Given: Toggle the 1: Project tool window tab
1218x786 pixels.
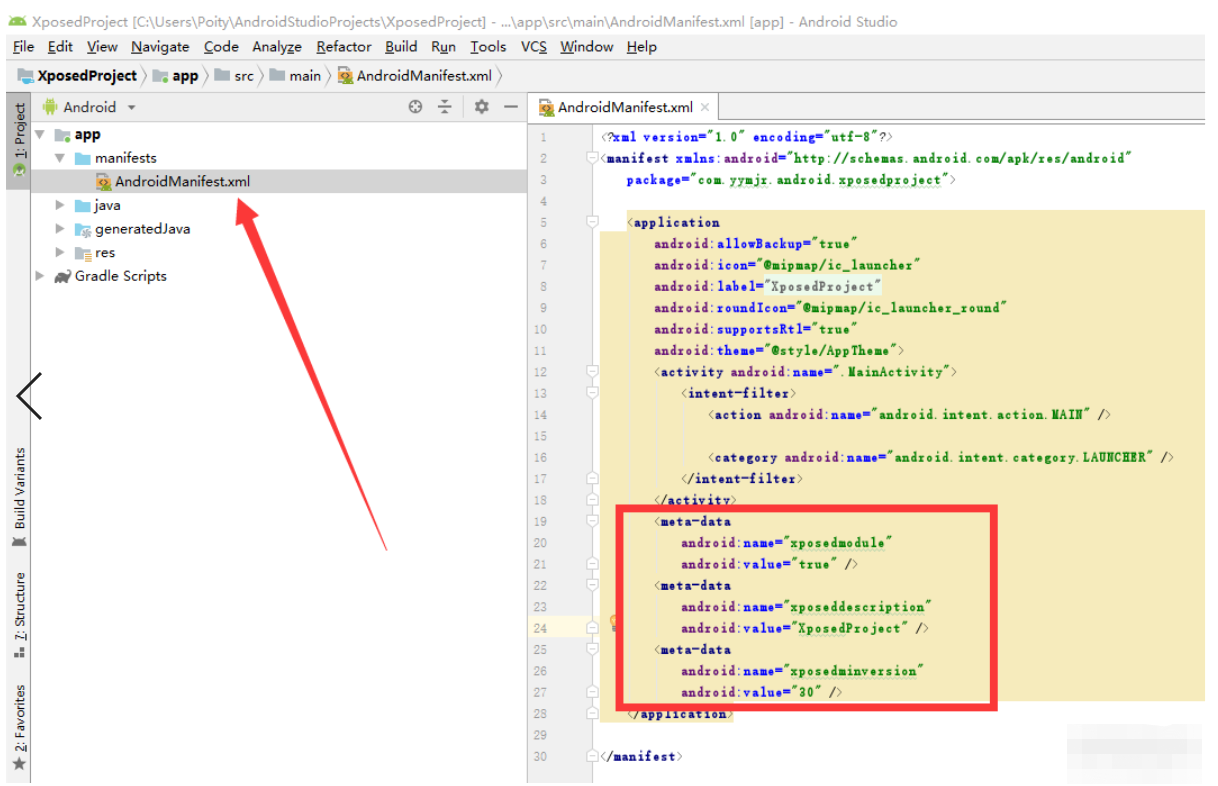Looking at the screenshot, I should [x=19, y=141].
